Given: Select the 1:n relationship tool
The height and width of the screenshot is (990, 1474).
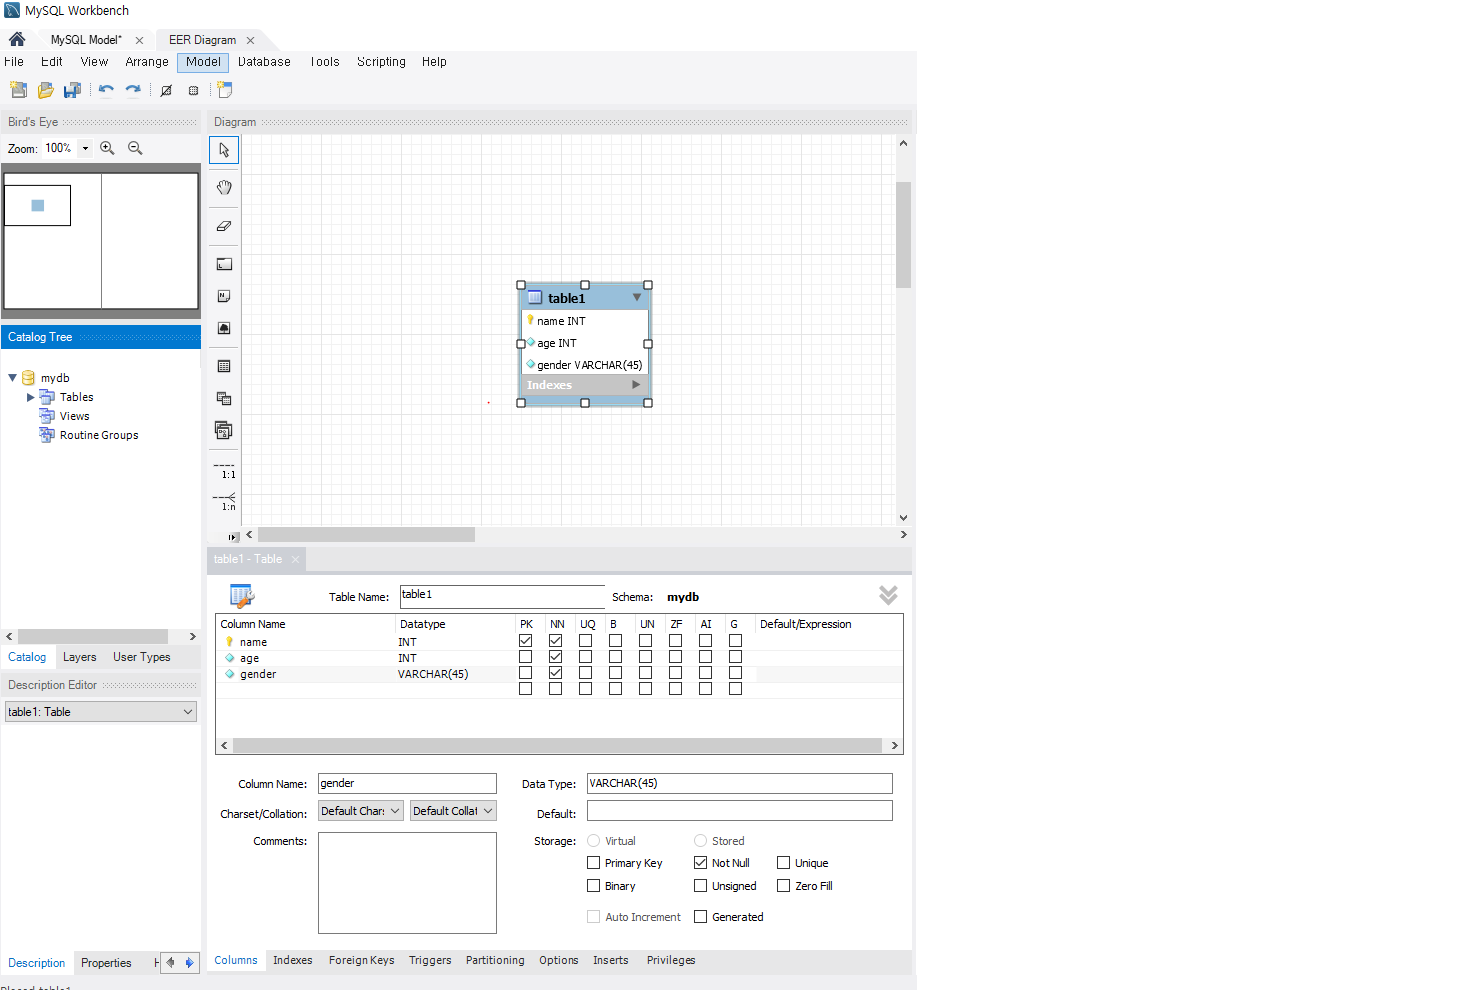Looking at the screenshot, I should pos(224,501).
